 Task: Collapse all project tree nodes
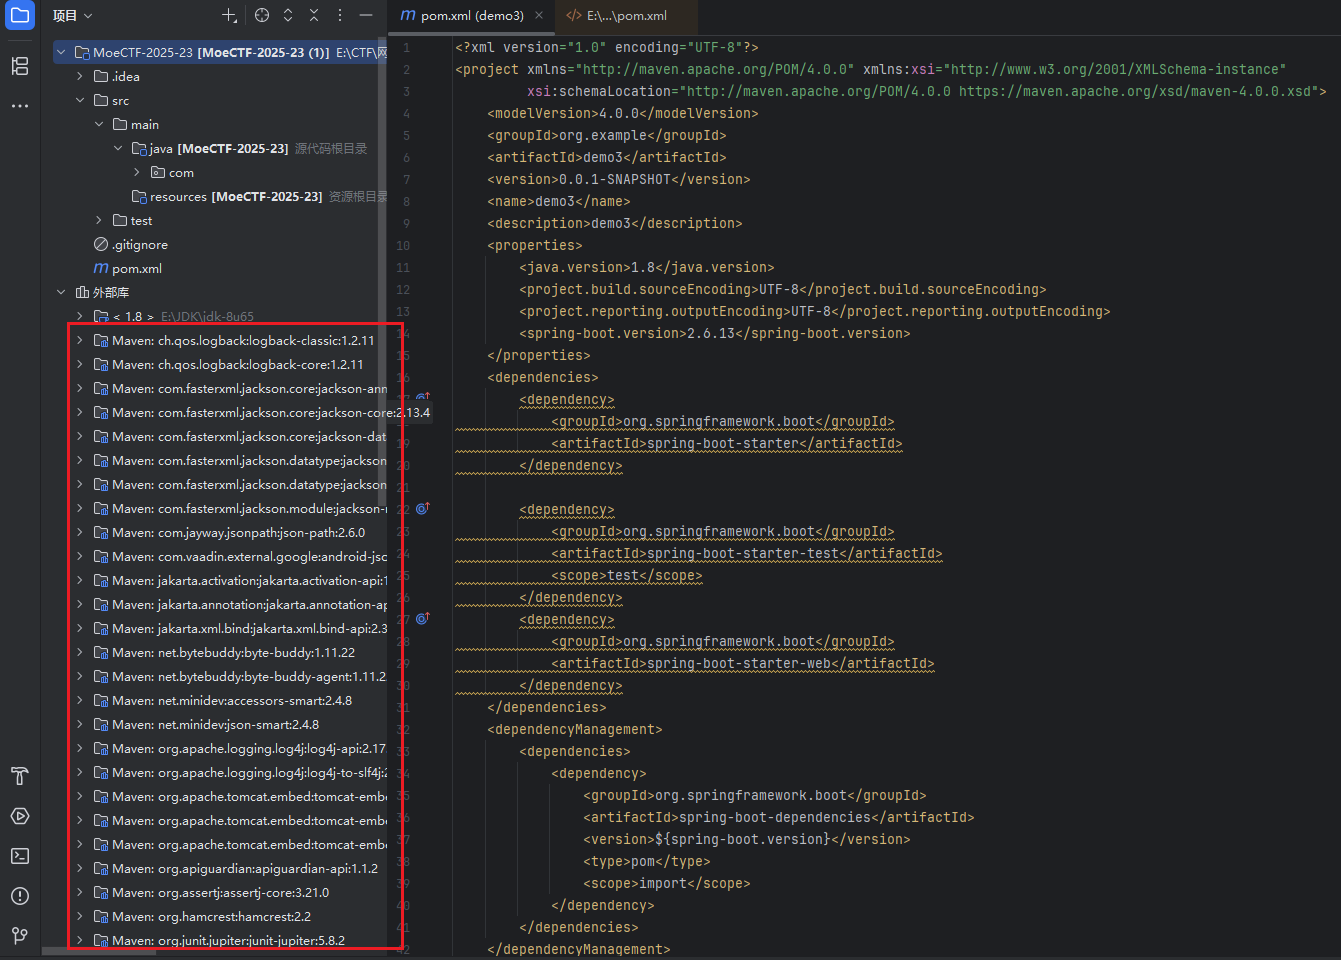pyautogui.click(x=314, y=15)
